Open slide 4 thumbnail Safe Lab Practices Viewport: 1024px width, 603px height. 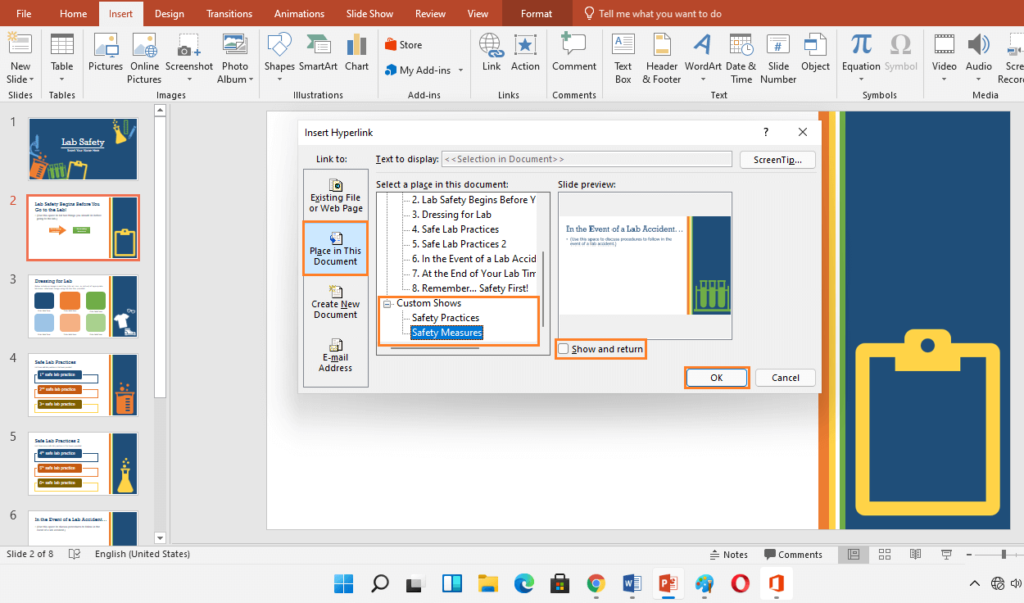pos(83,385)
